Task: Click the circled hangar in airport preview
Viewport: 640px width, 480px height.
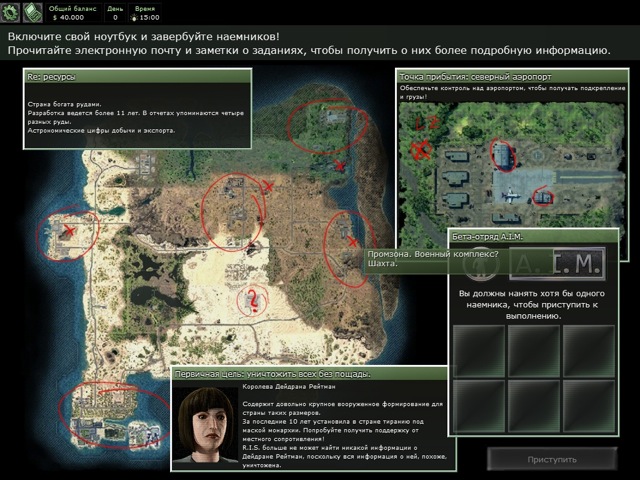Action: click(x=502, y=154)
